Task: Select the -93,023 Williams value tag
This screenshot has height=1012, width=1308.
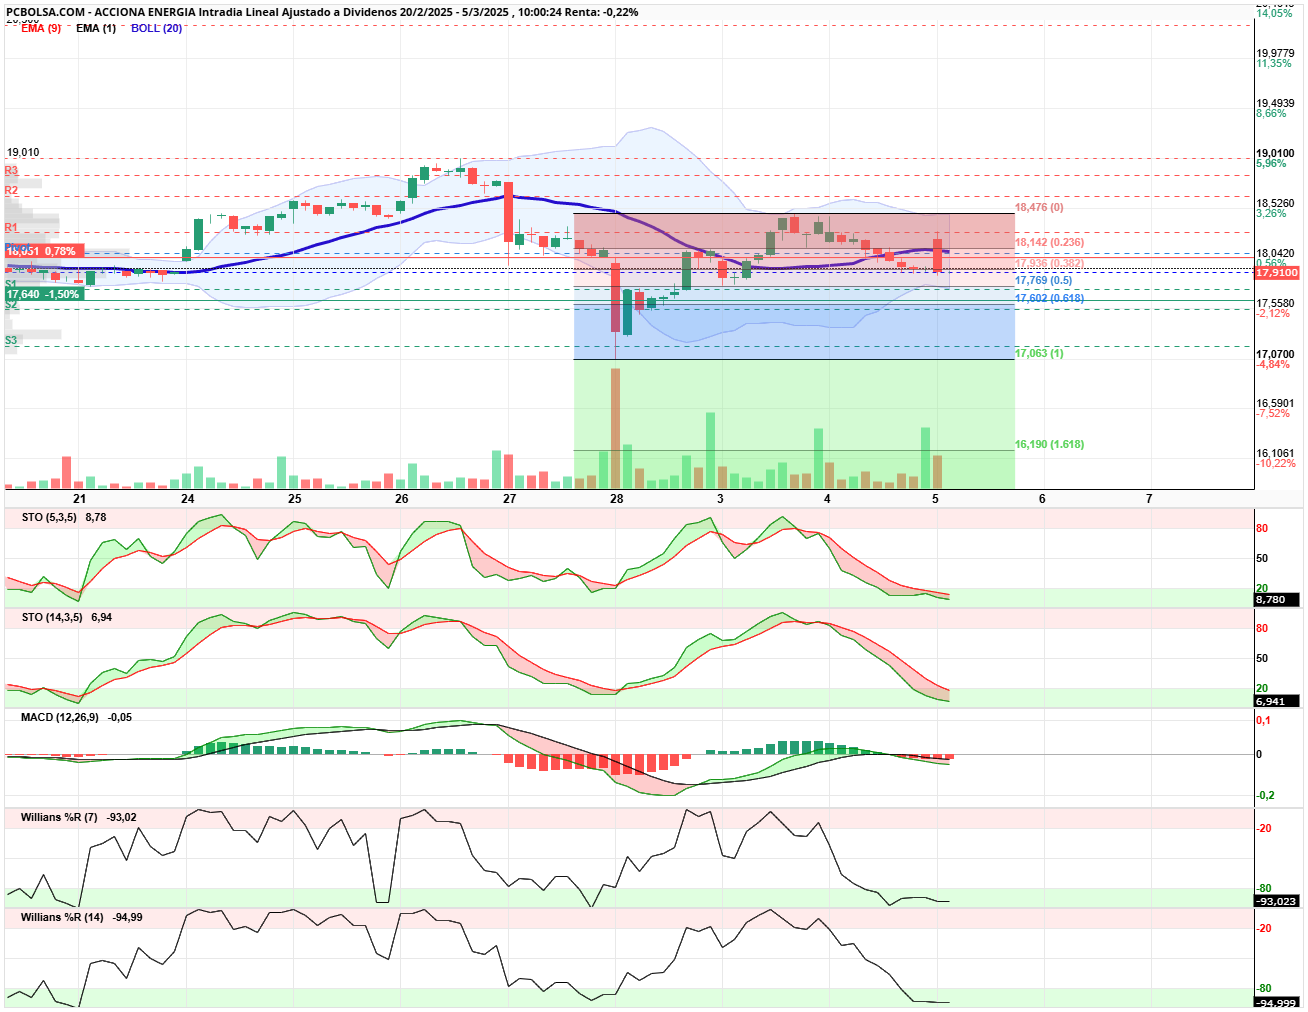Action: [1277, 901]
